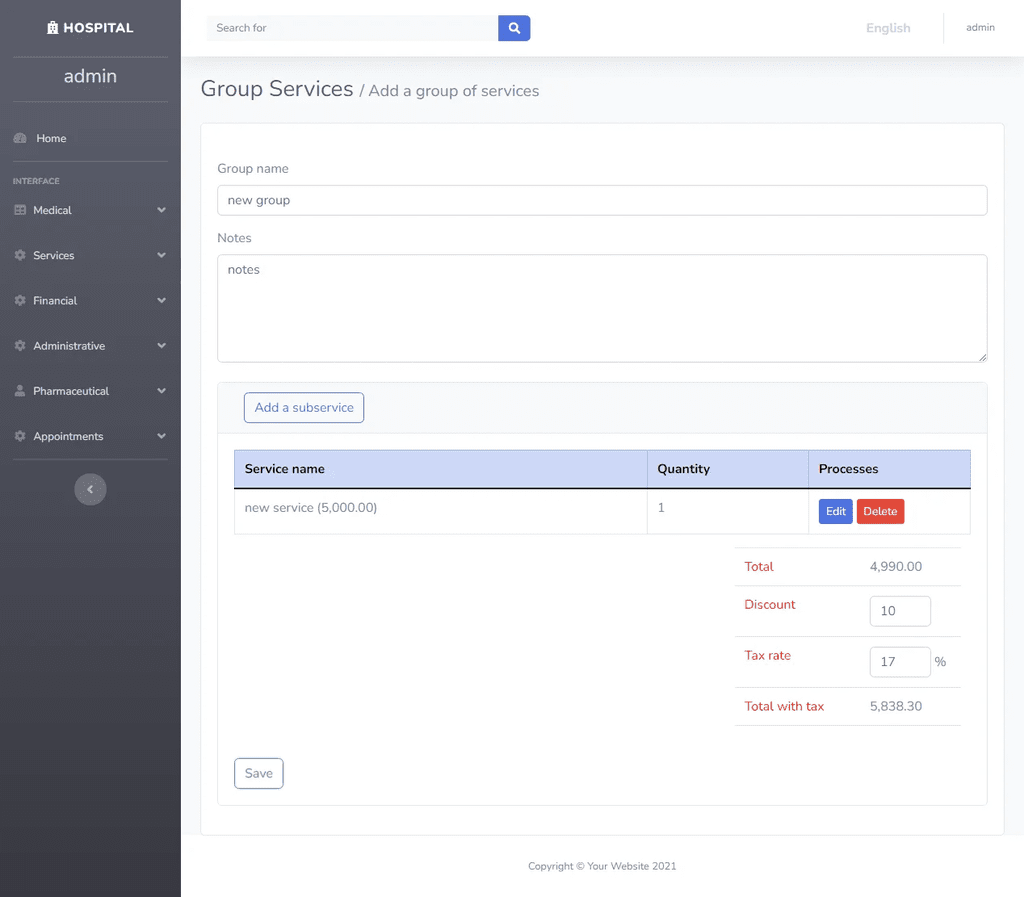Click the red Discount label
Image resolution: width=1024 pixels, height=897 pixels.
tap(769, 605)
